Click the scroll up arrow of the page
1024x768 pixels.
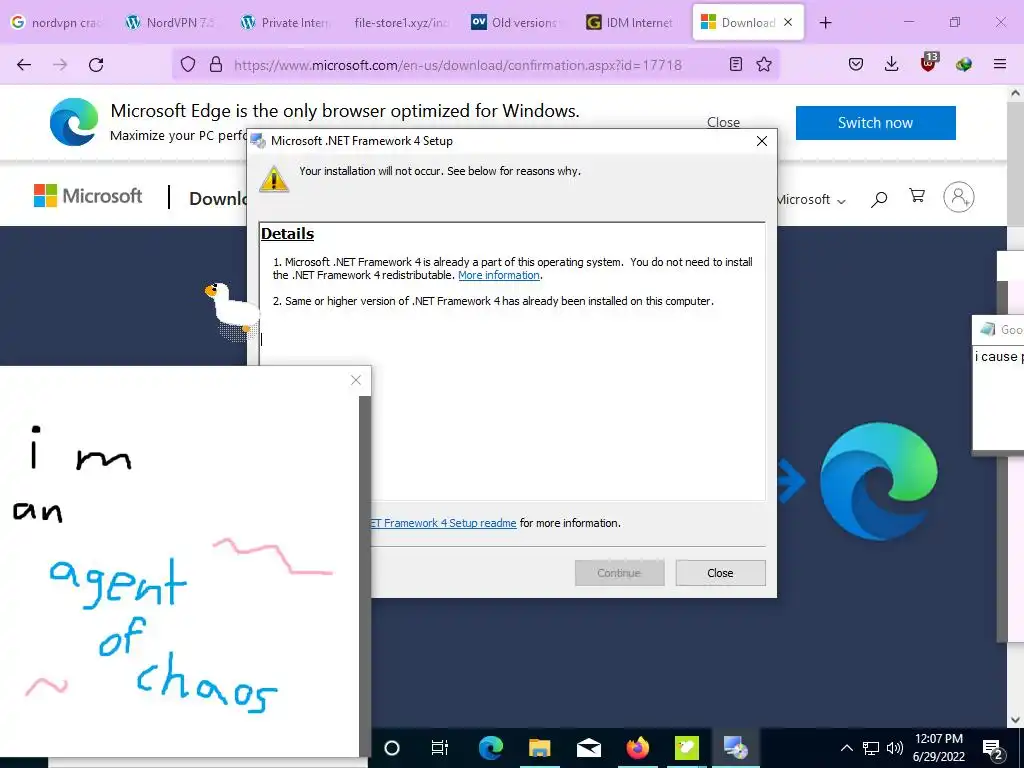click(1015, 93)
